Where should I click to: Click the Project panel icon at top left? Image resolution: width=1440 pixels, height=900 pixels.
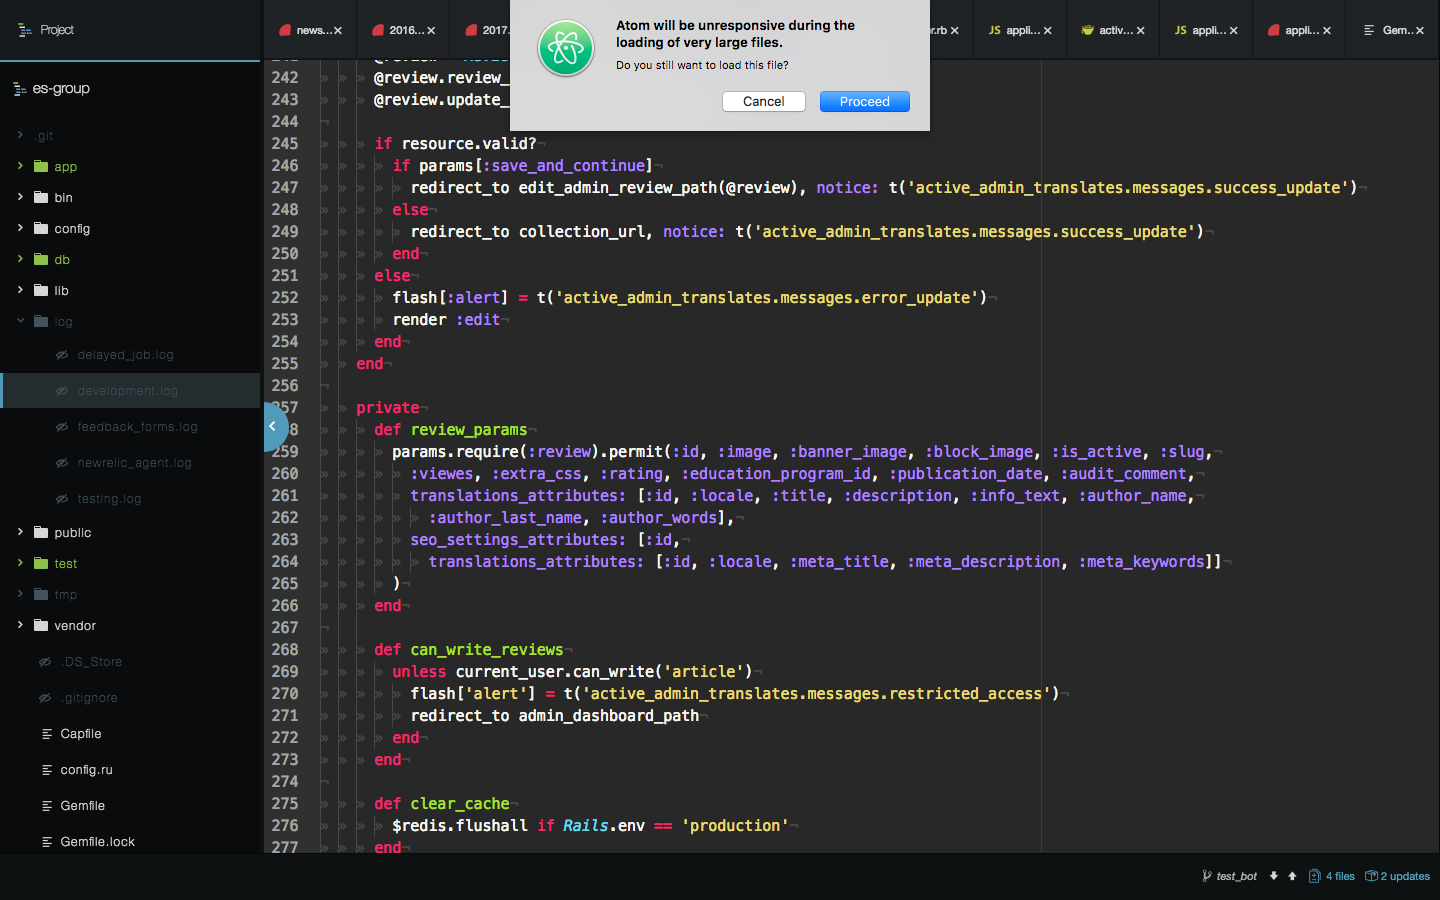(22, 29)
